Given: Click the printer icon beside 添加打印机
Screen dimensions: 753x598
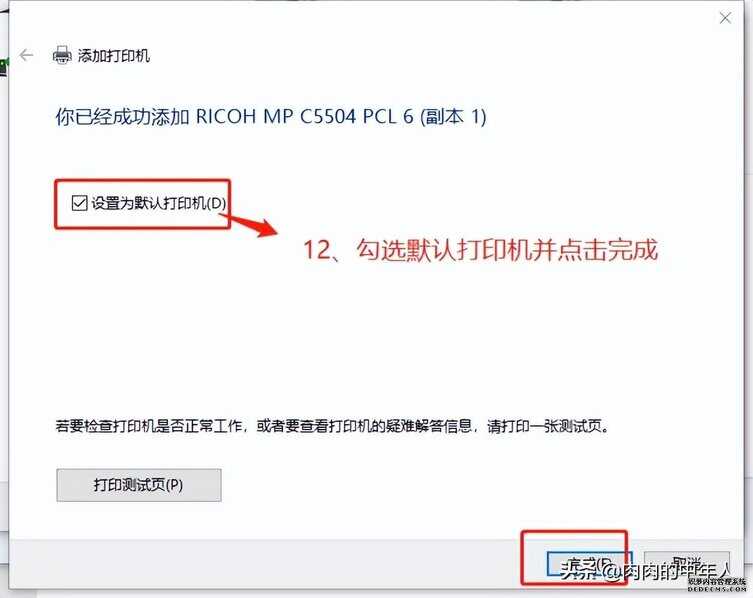Looking at the screenshot, I should point(62,56).
